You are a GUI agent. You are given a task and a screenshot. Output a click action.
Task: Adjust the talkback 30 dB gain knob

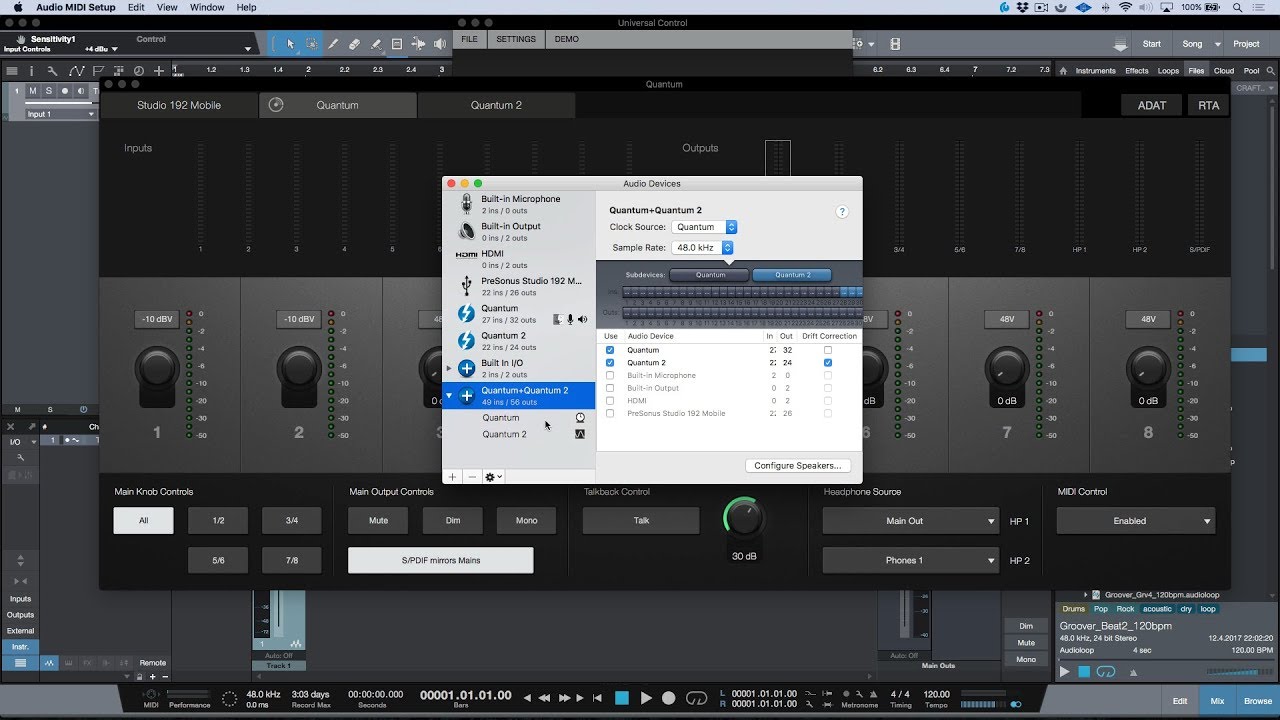(743, 517)
